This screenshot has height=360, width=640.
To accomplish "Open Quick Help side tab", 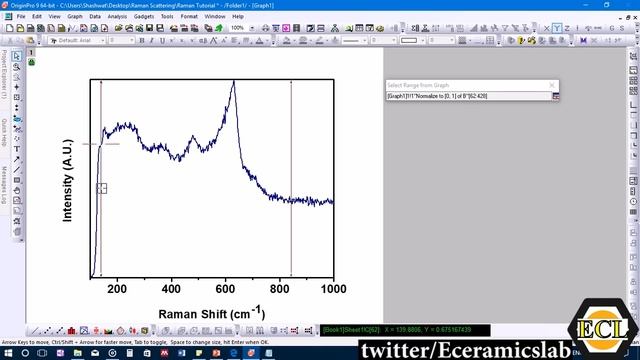I will pos(4,133).
